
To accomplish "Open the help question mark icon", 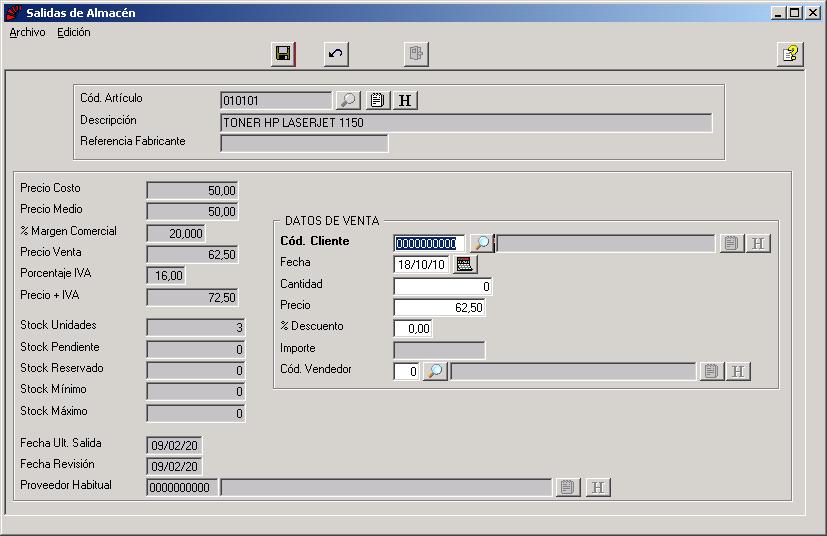I will click(x=790, y=54).
